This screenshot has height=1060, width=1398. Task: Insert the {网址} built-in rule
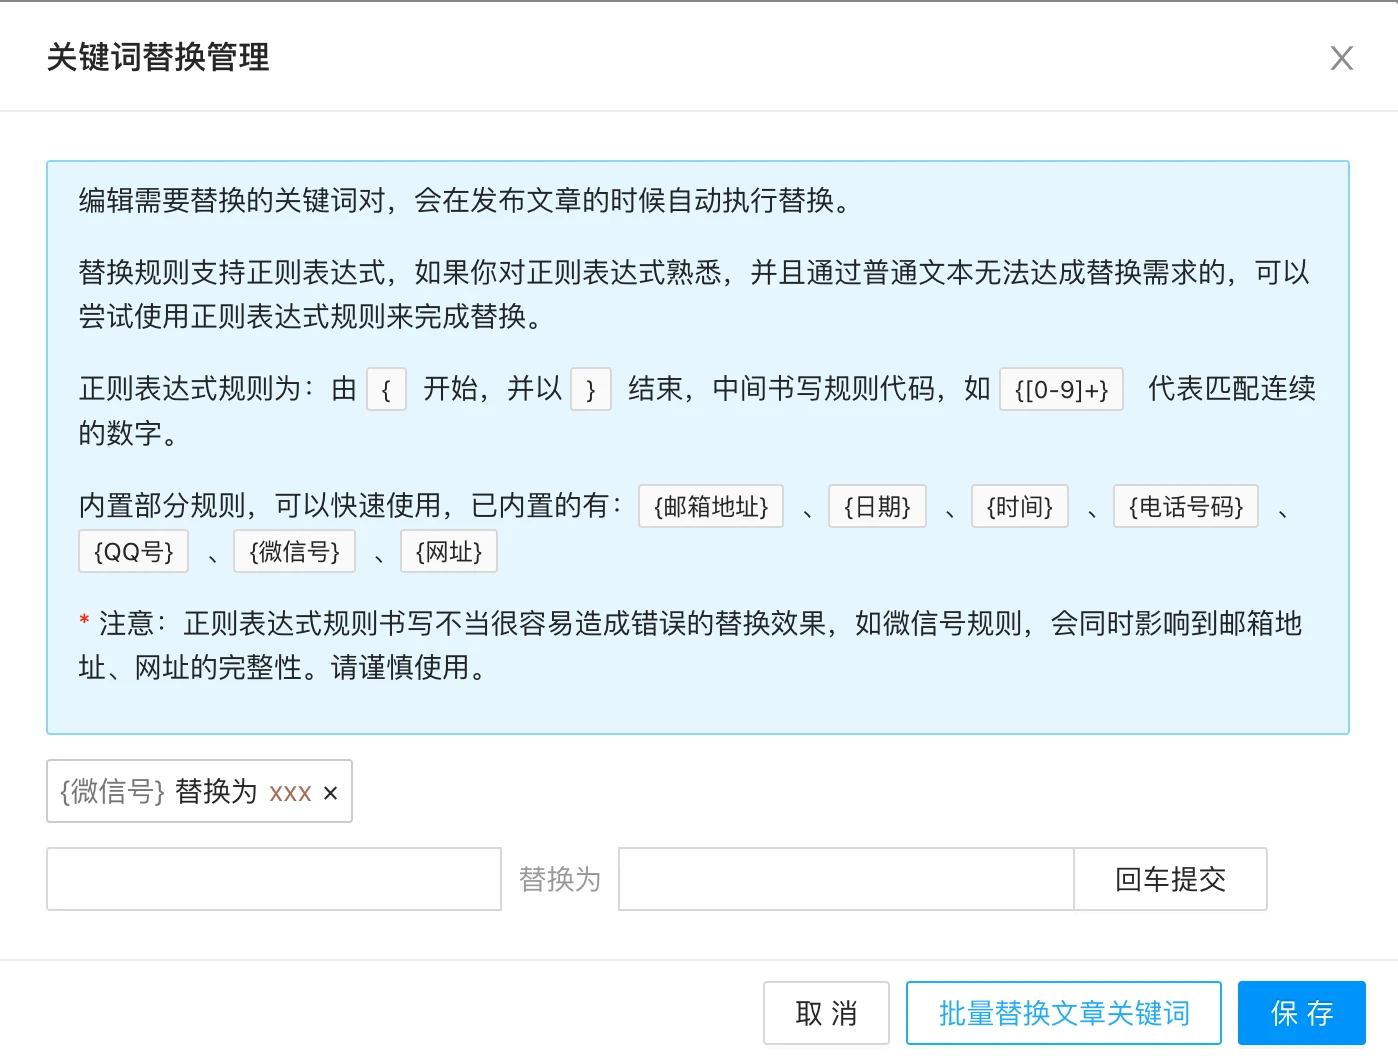[x=448, y=551]
